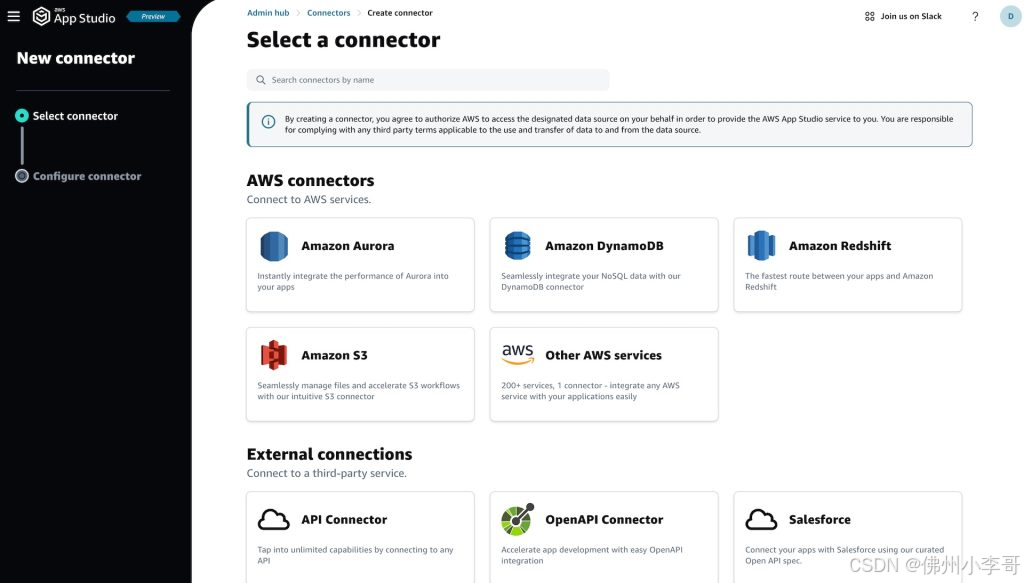Go to Admin hub breadcrumb
The image size is (1024, 583).
tap(268, 13)
